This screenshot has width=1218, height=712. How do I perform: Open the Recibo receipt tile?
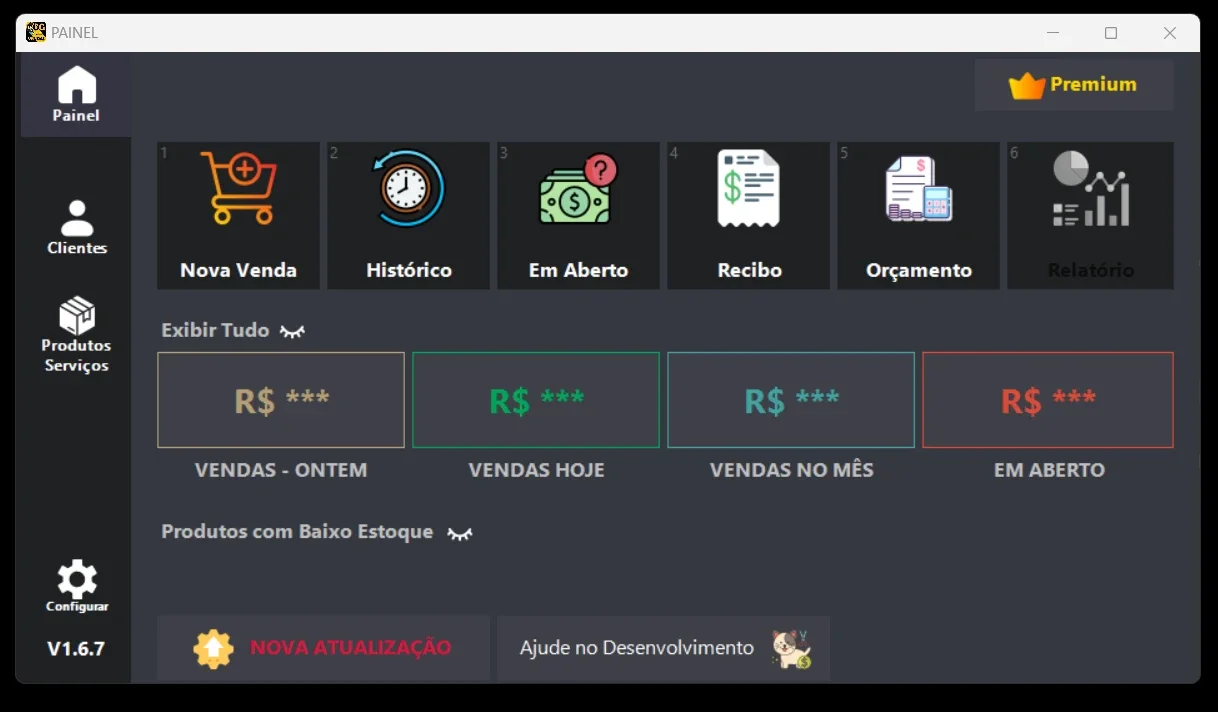(749, 216)
